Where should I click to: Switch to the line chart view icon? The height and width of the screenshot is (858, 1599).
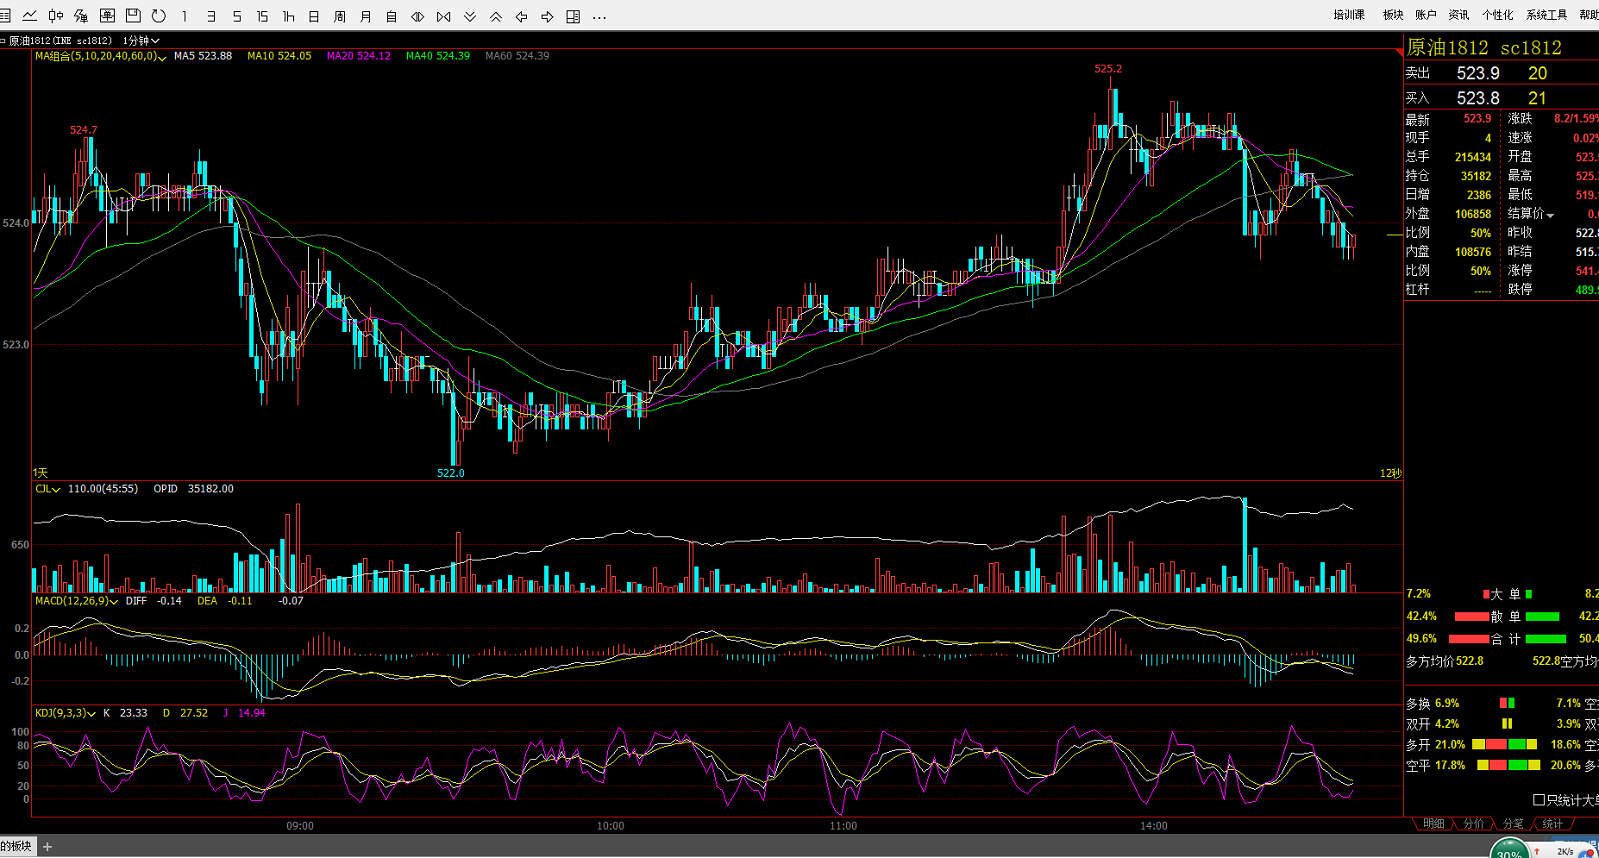(30, 16)
